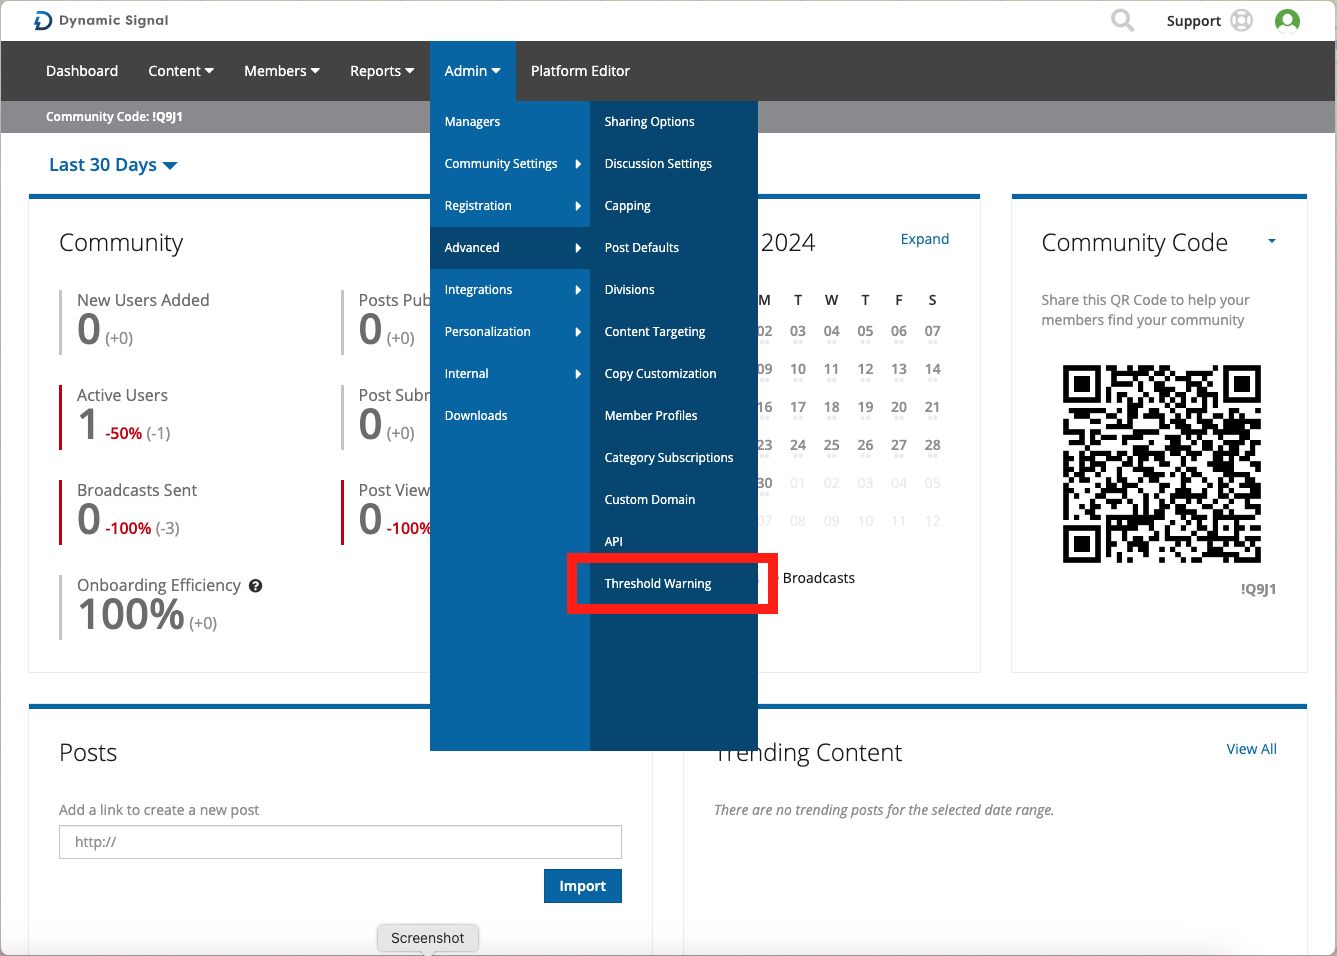Expand the Community Settings submenu

510,164
